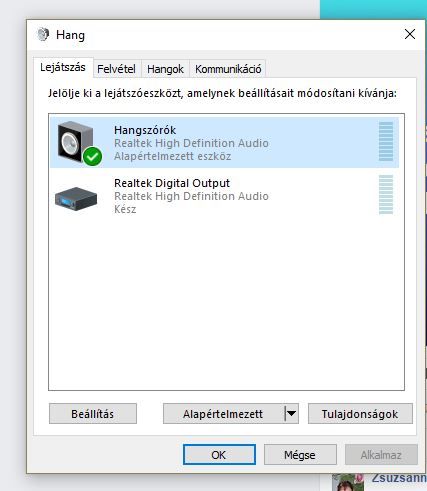Click the Realtek Digital Output level meter
The height and width of the screenshot is (491, 427).
click(386, 194)
